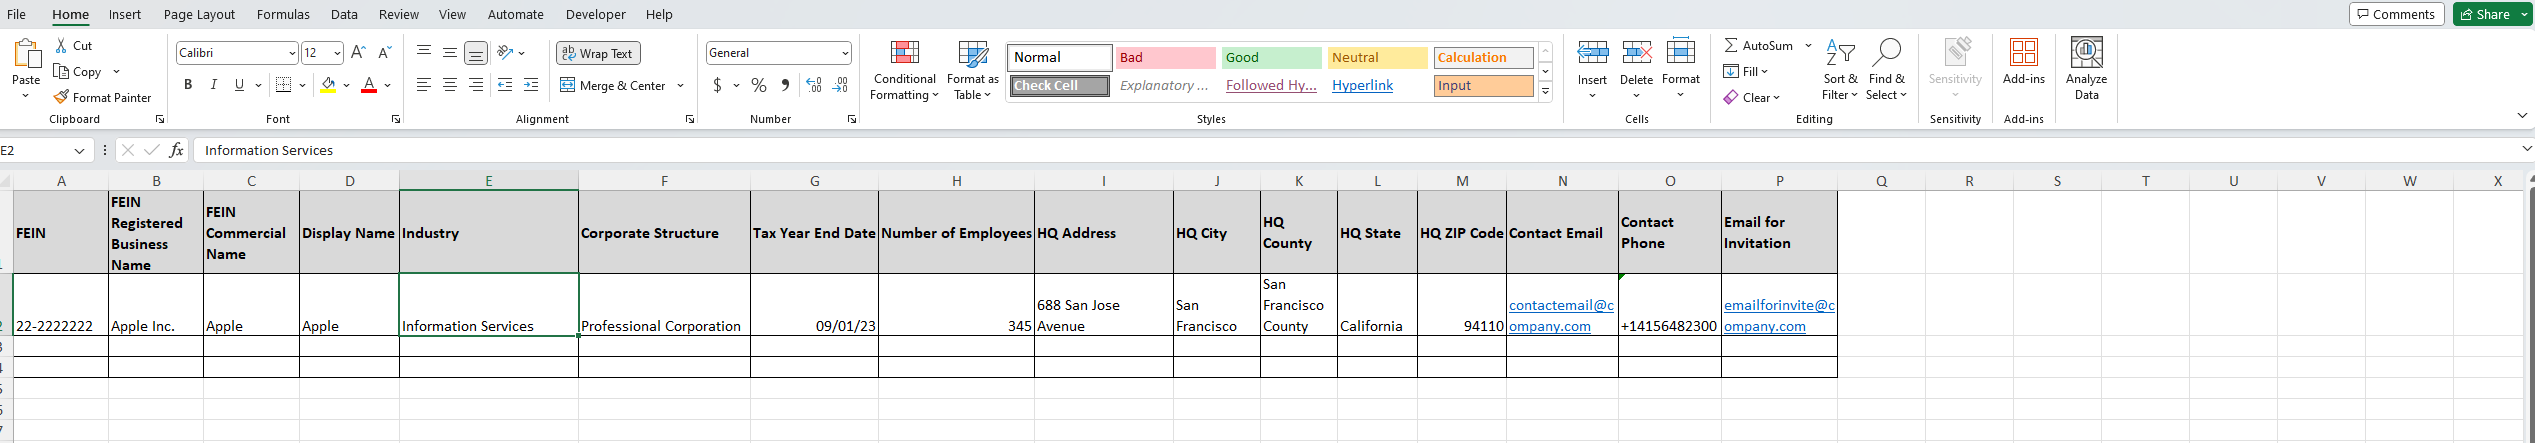This screenshot has height=443, width=2535.
Task: Click inside the formula bar text
Action: (x=269, y=150)
